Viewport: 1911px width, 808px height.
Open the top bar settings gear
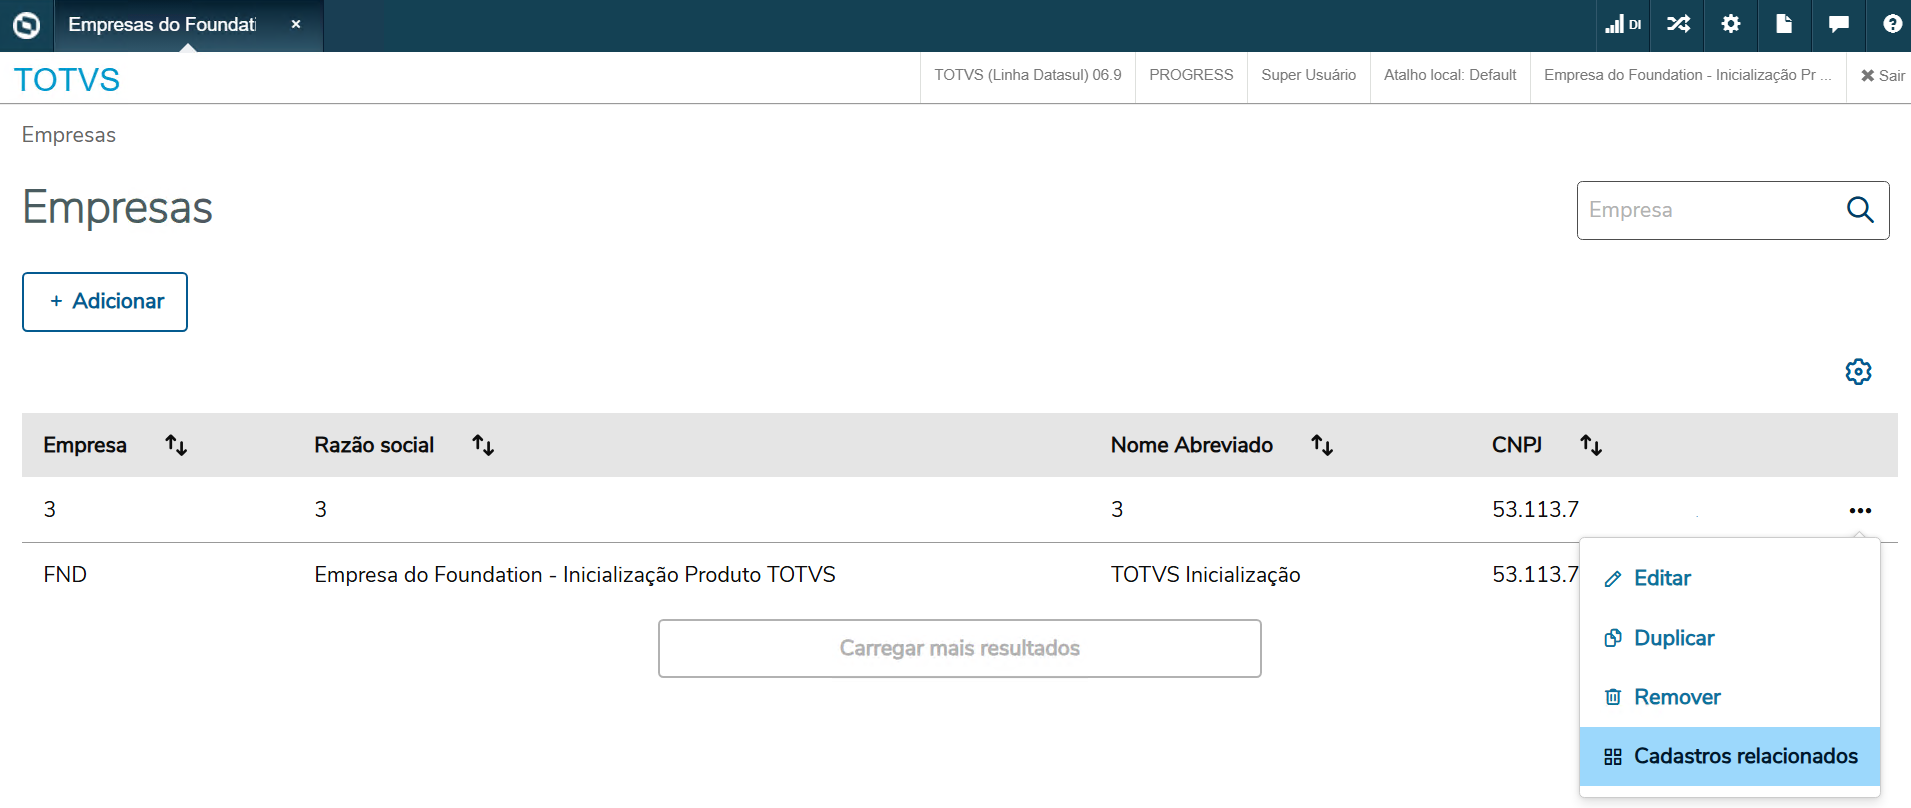point(1731,24)
